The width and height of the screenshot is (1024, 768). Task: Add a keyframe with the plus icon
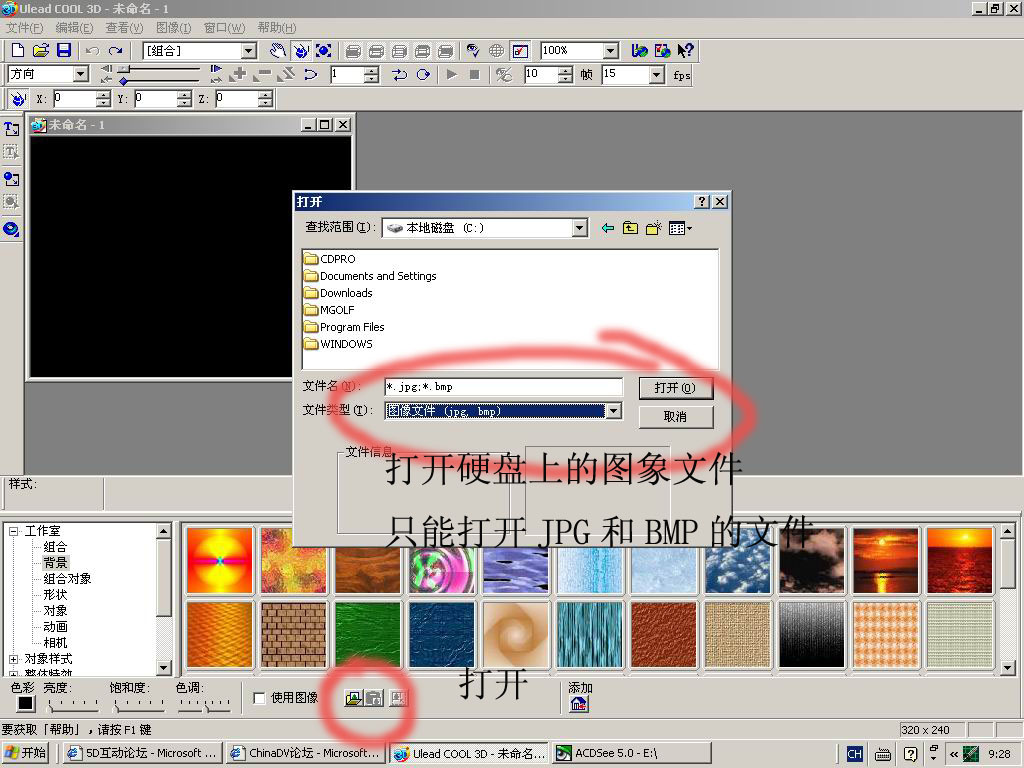pos(239,74)
